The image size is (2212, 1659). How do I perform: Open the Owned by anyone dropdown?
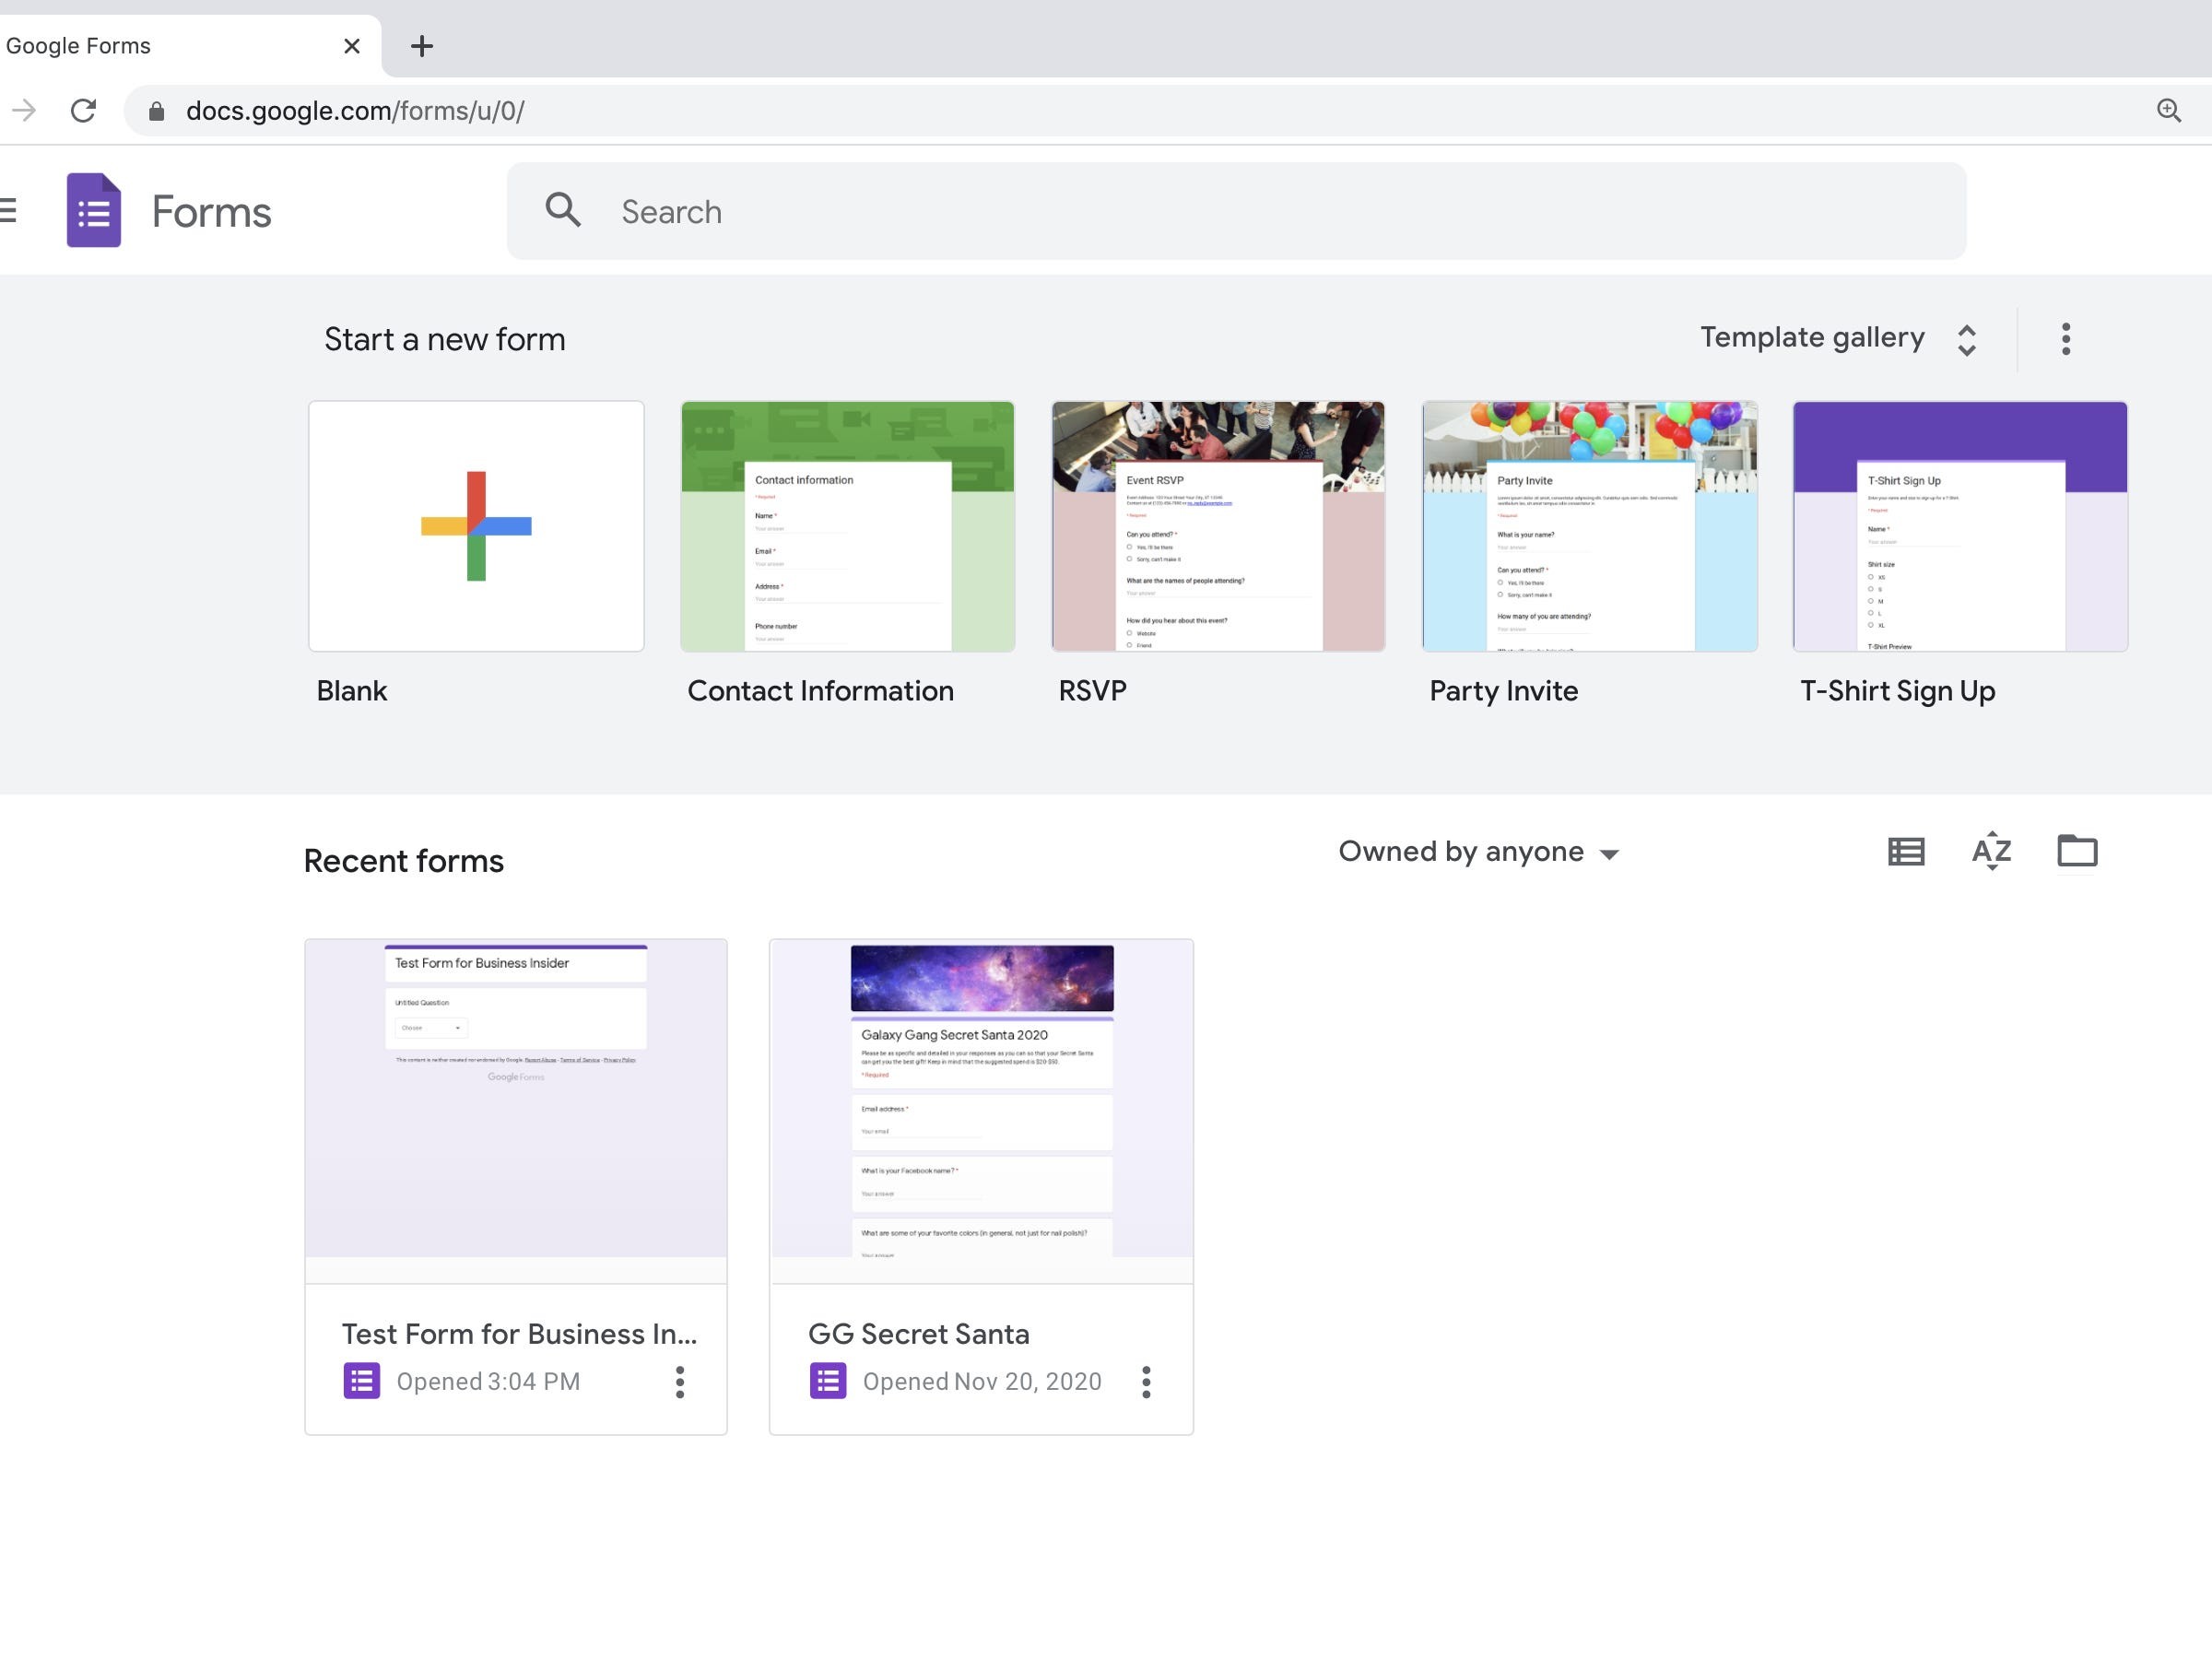pos(1477,852)
